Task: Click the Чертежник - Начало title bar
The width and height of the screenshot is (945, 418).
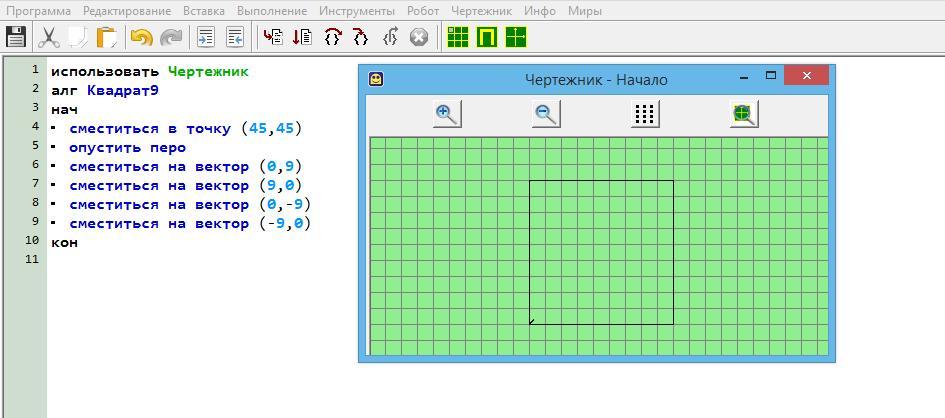Action: coord(596,80)
